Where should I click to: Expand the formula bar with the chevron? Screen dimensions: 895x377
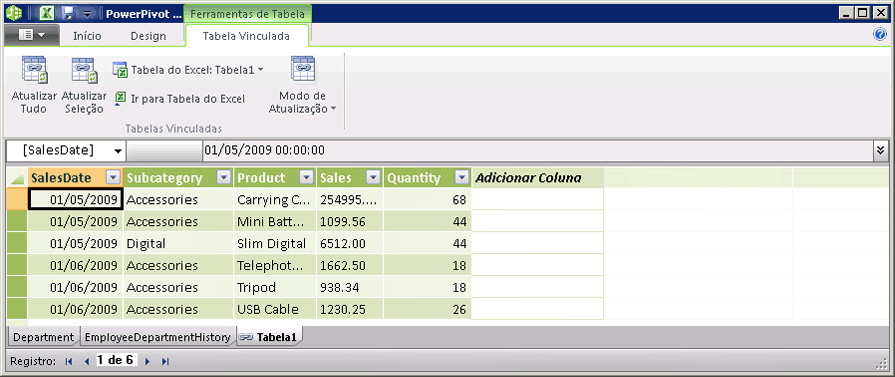point(880,151)
